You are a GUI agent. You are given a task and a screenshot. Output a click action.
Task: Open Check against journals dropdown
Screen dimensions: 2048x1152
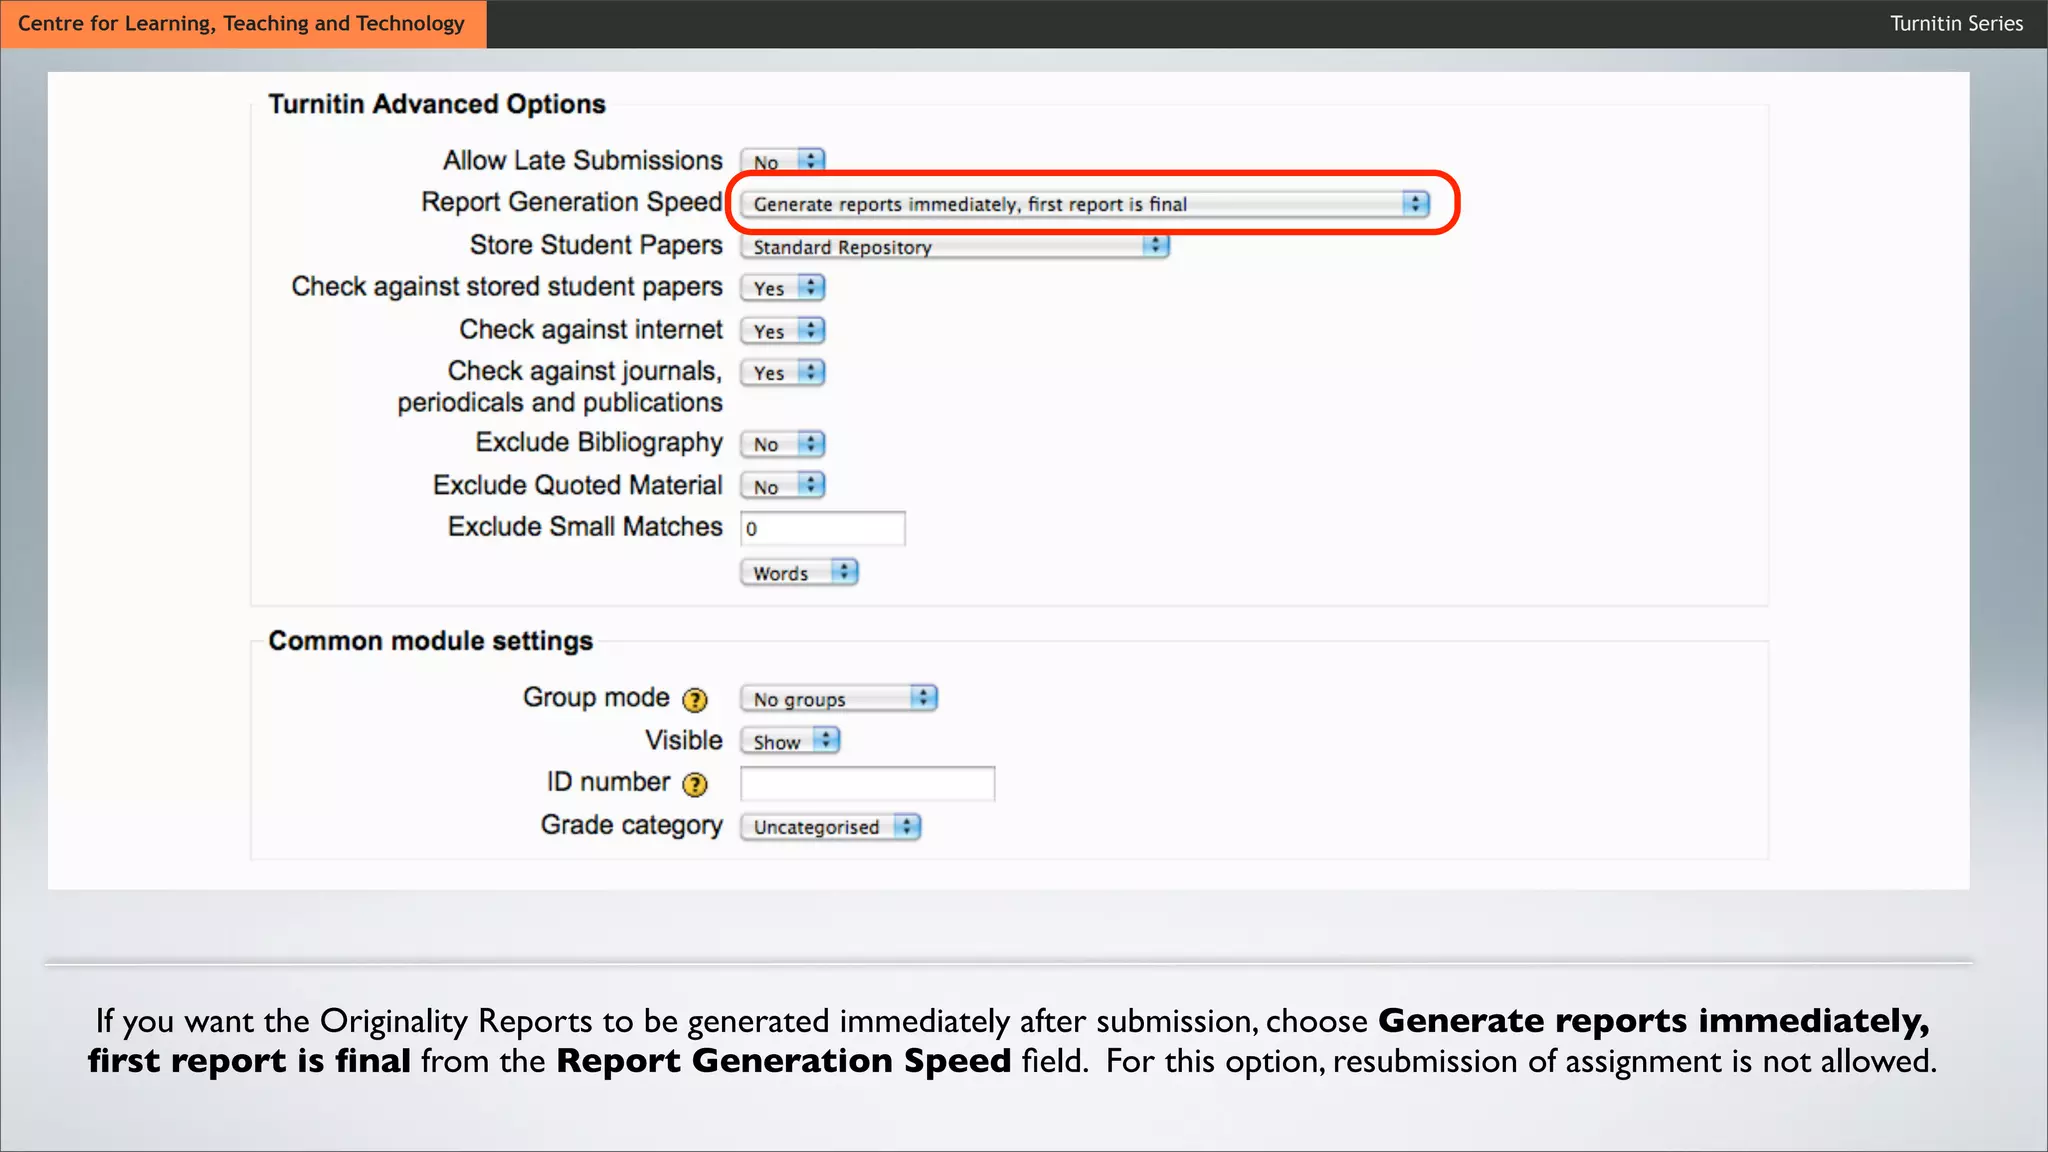[x=782, y=373]
